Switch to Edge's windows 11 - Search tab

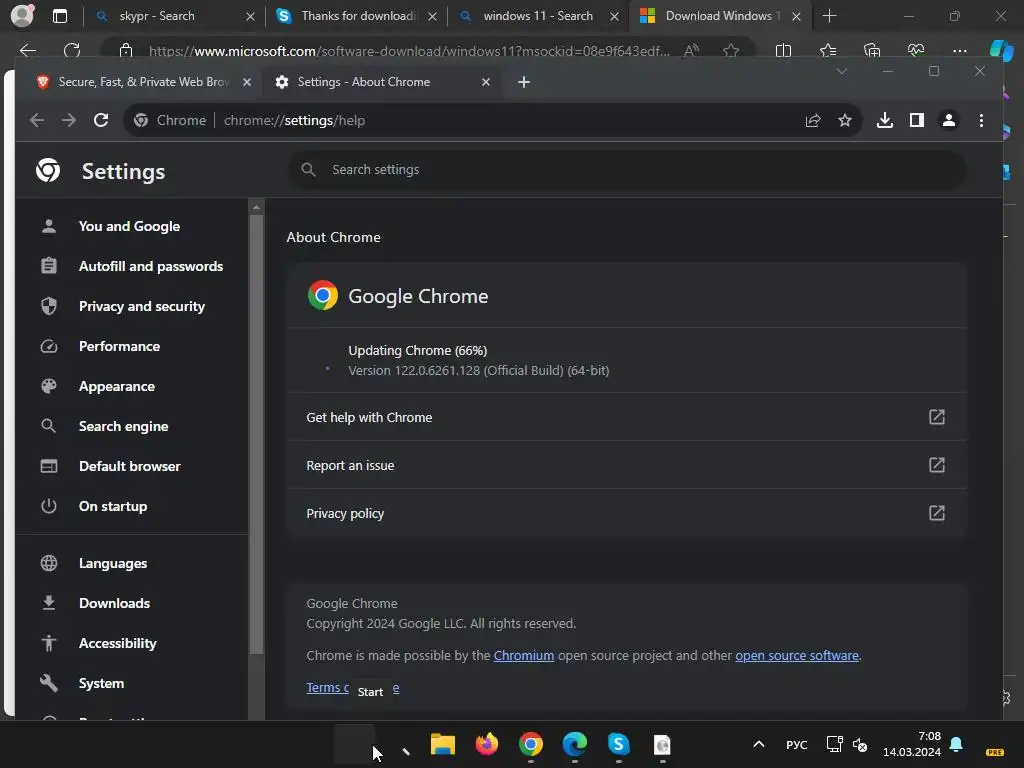coord(537,16)
